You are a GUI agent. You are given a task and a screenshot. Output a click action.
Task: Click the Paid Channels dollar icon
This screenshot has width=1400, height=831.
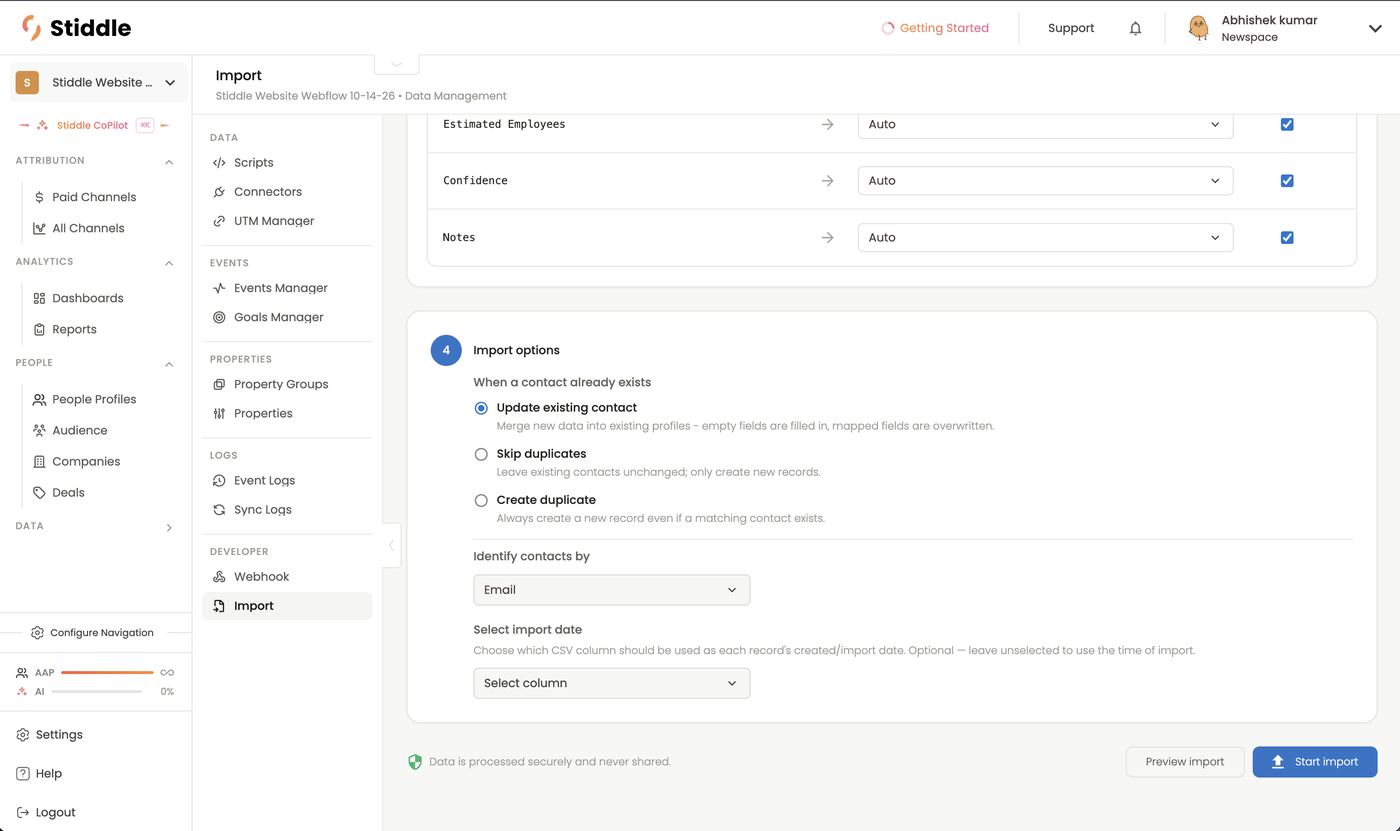pos(39,197)
